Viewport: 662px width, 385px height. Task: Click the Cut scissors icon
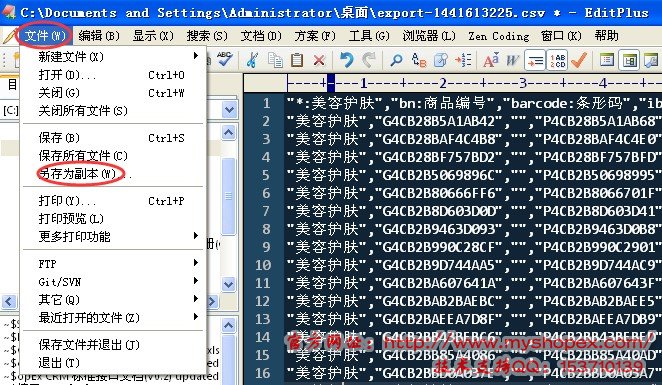252,60
